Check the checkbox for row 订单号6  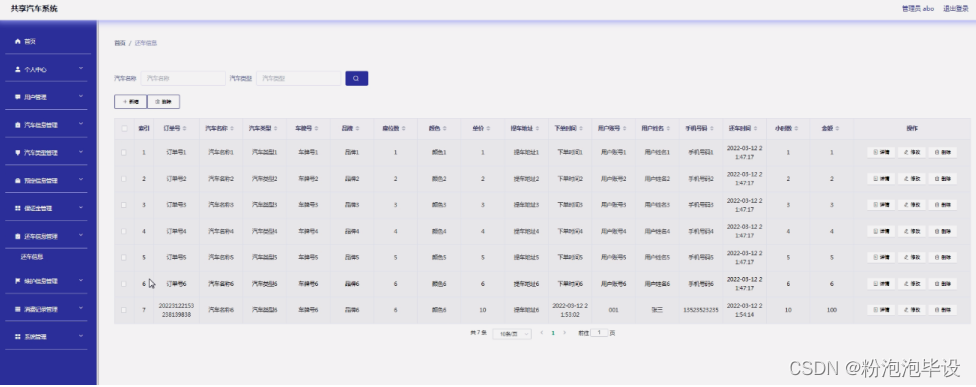[x=124, y=284]
